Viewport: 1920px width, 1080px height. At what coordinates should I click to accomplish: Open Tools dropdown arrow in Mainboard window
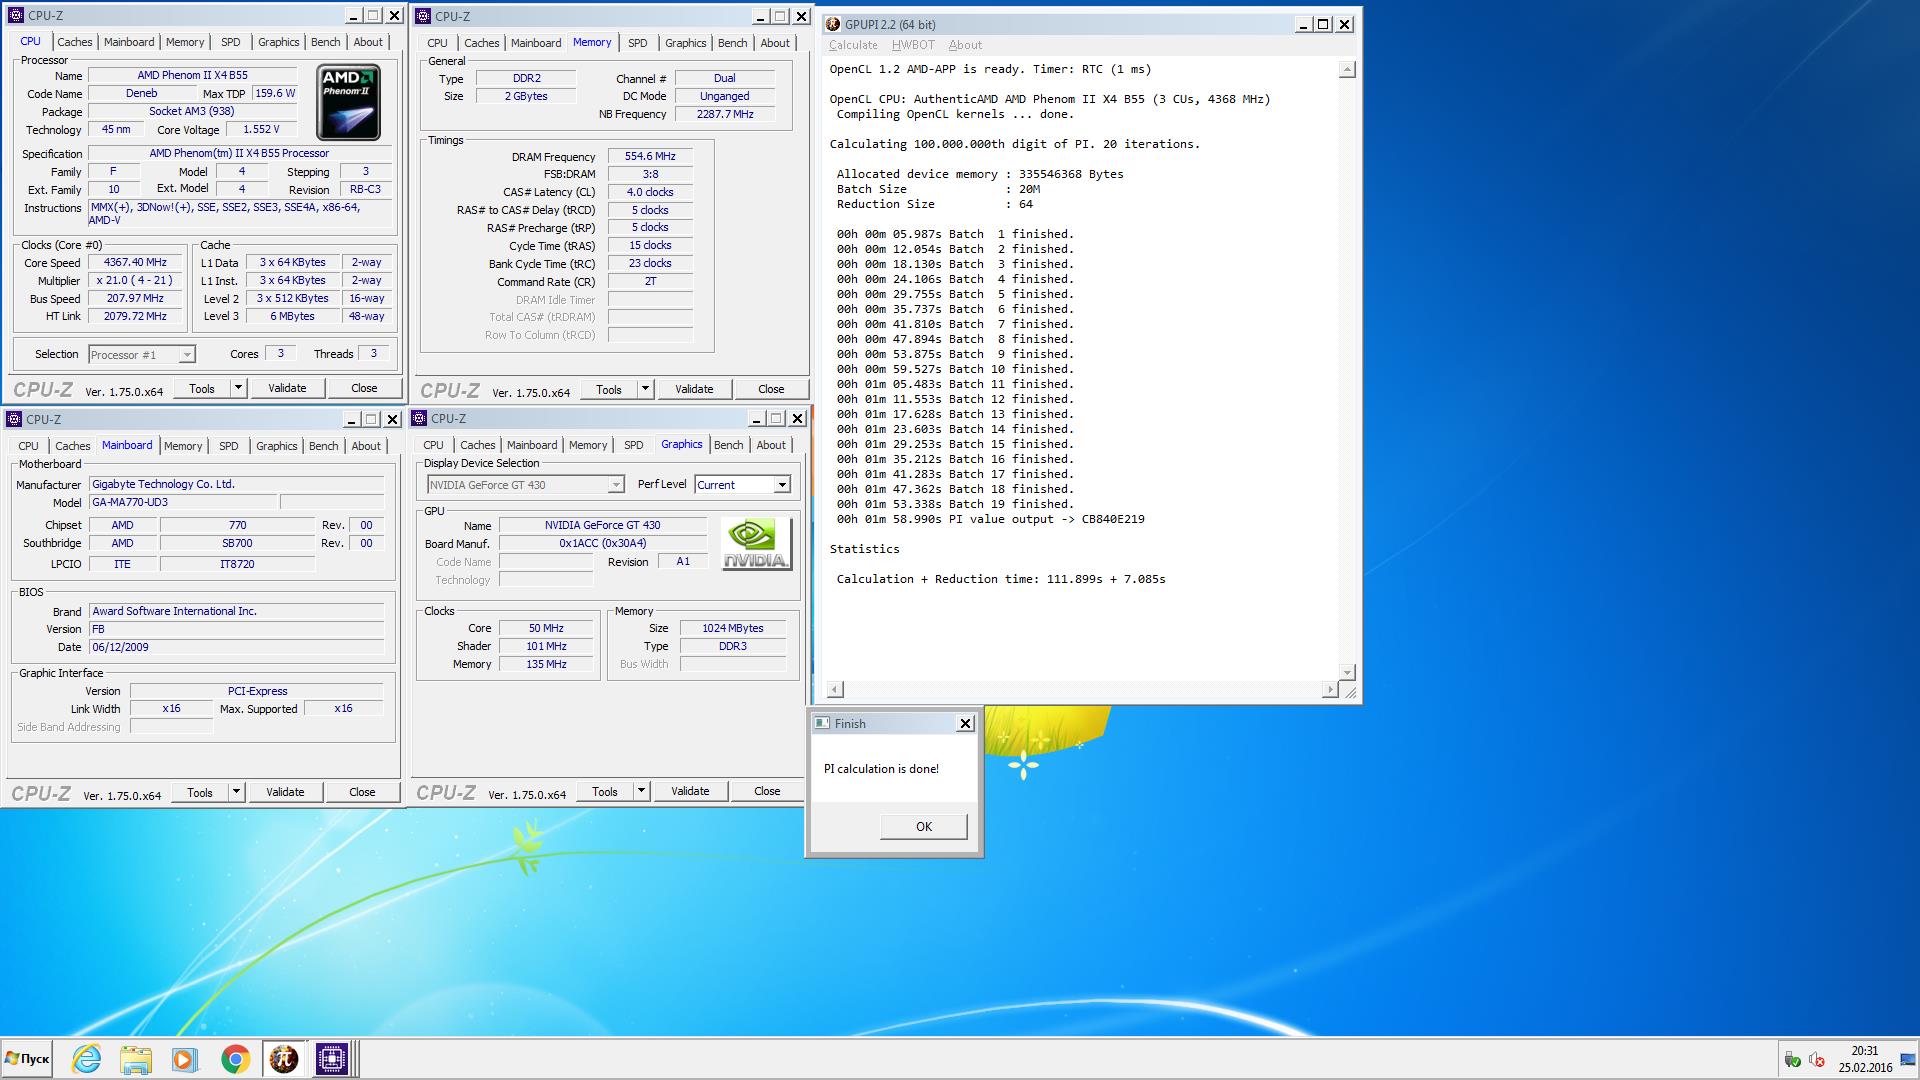click(236, 792)
